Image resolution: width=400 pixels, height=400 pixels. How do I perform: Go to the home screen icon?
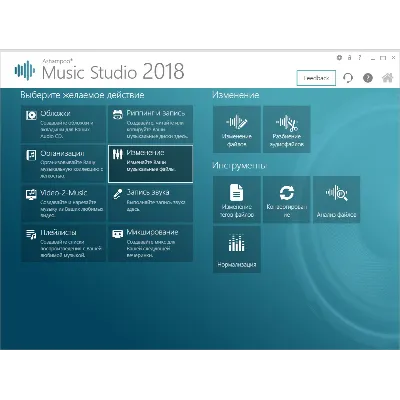(x=387, y=78)
